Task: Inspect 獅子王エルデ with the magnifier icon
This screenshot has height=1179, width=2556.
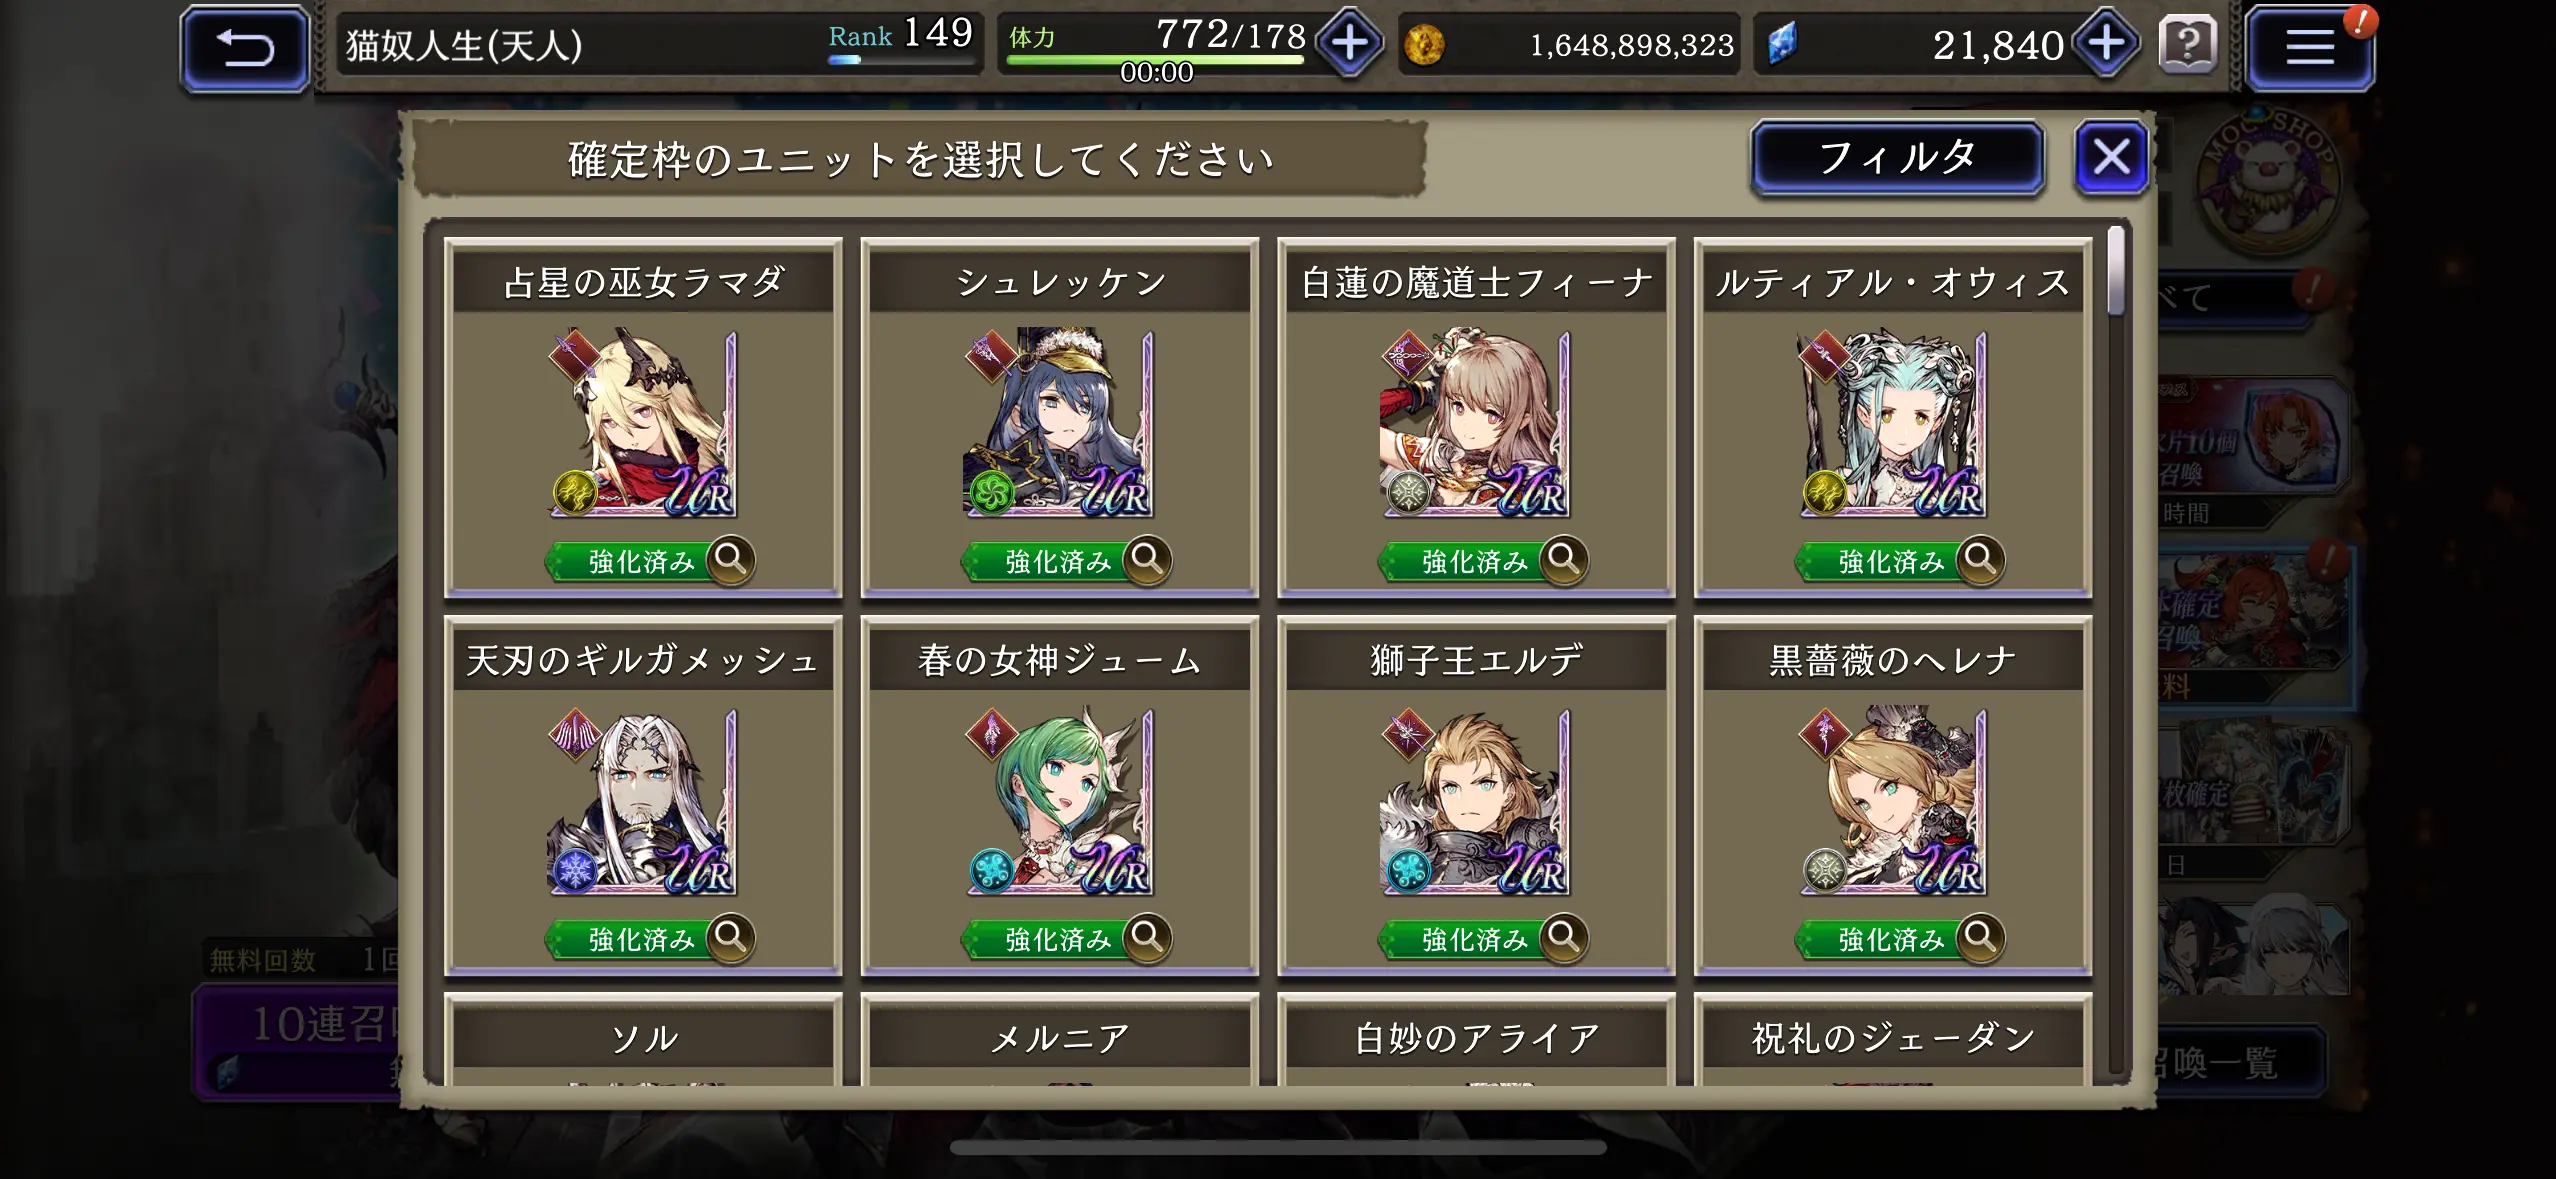Action: (1563, 938)
